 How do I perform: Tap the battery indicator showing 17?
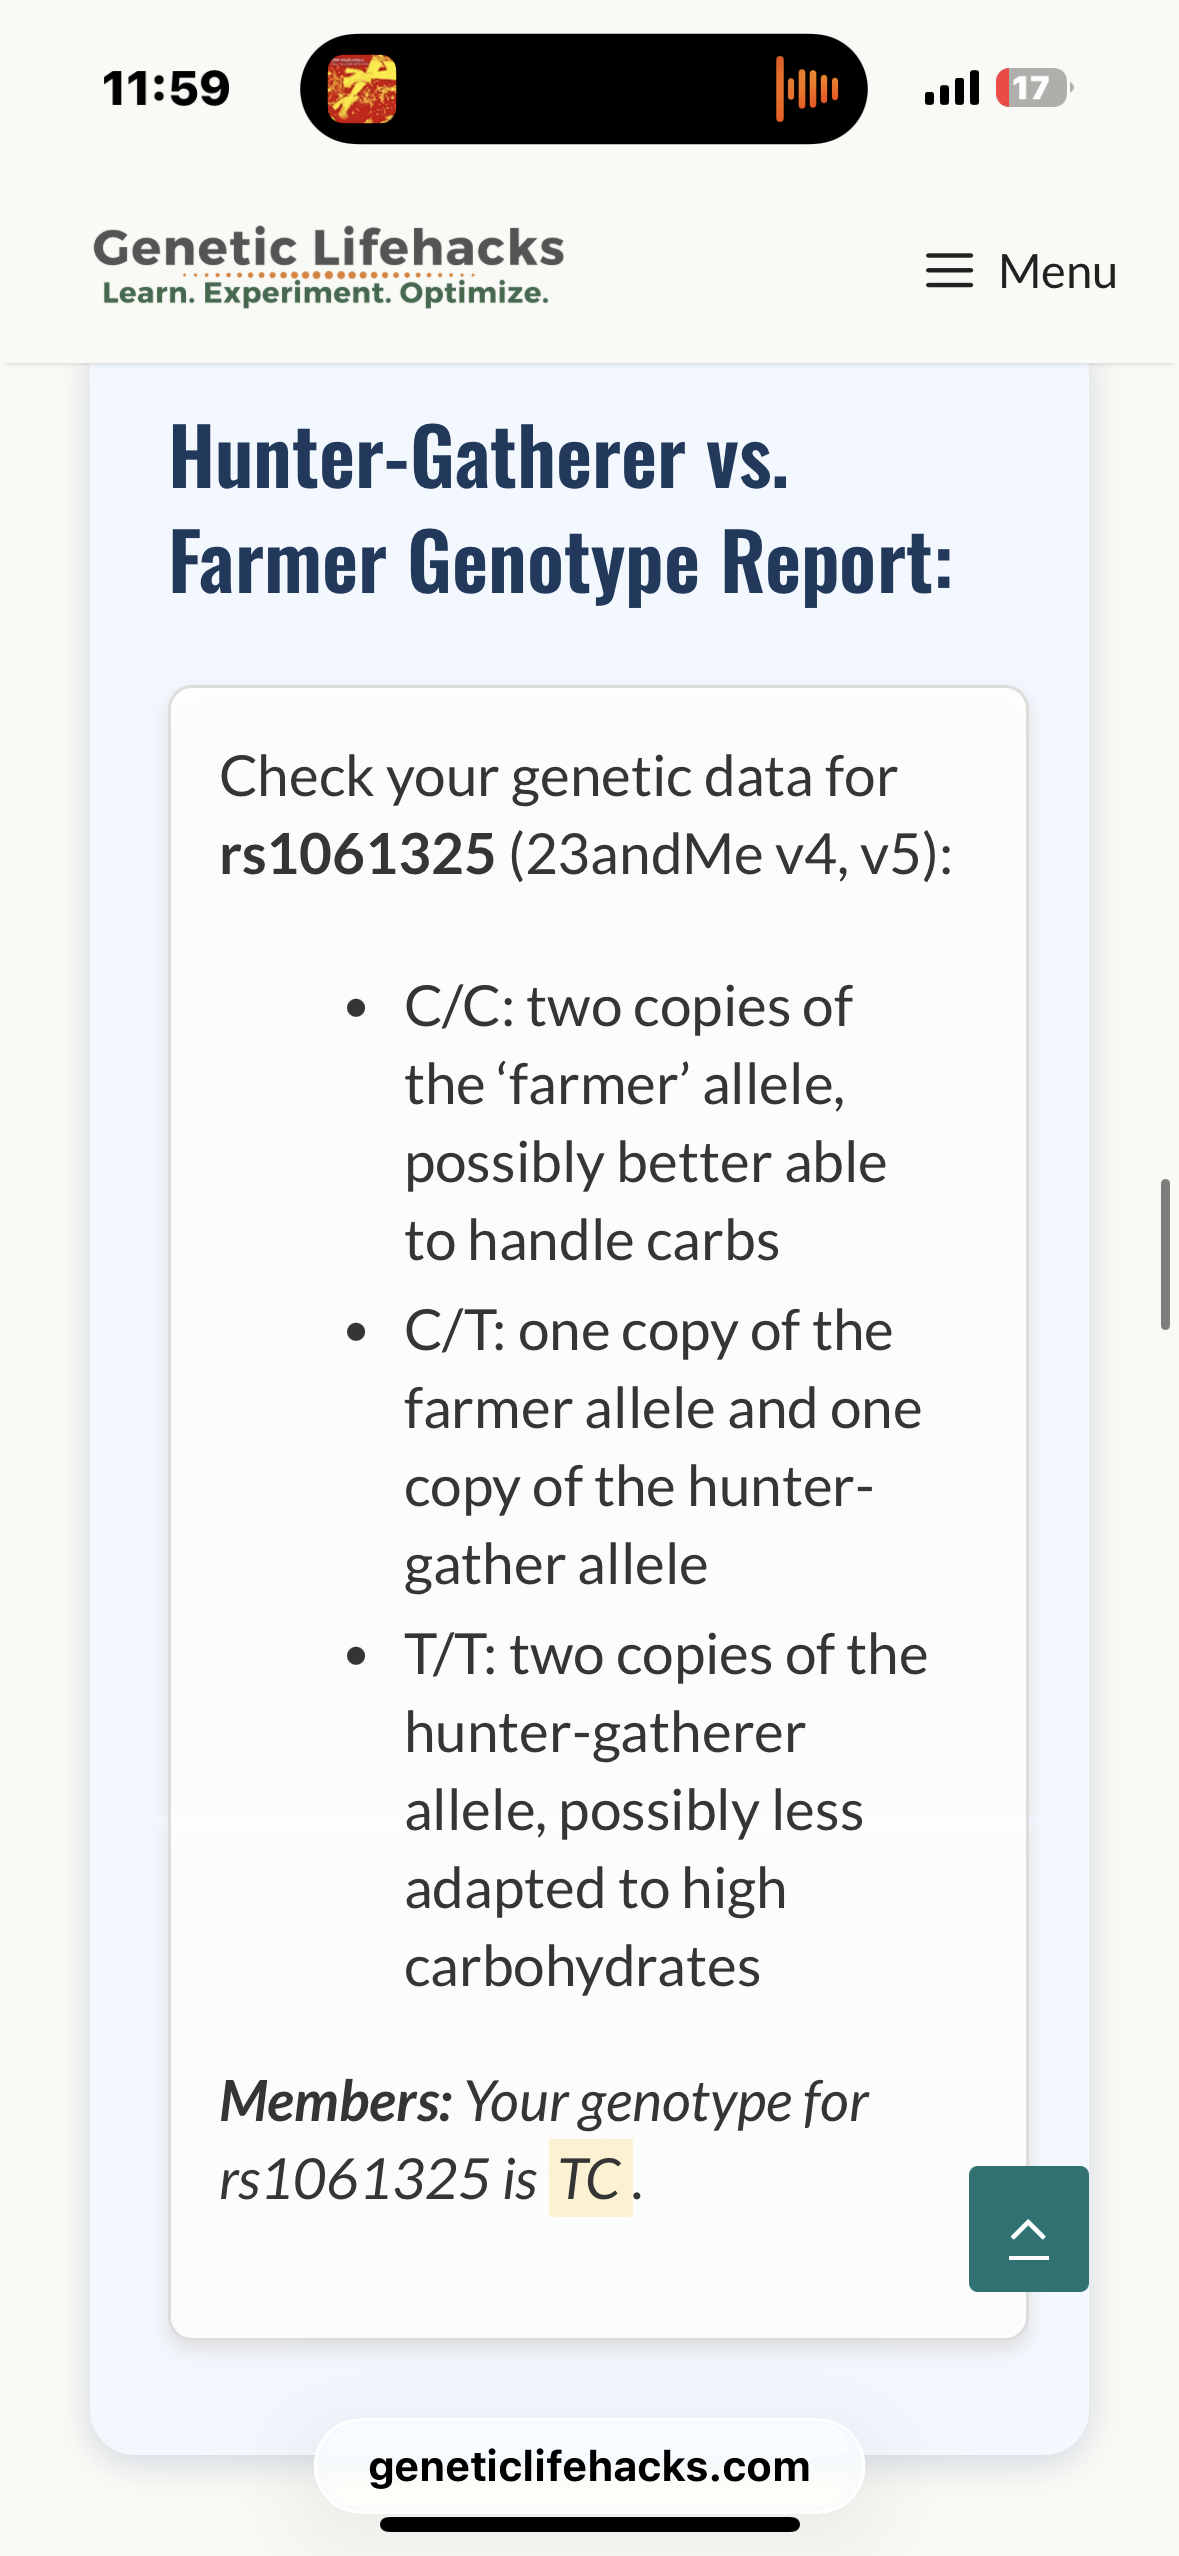point(1033,89)
